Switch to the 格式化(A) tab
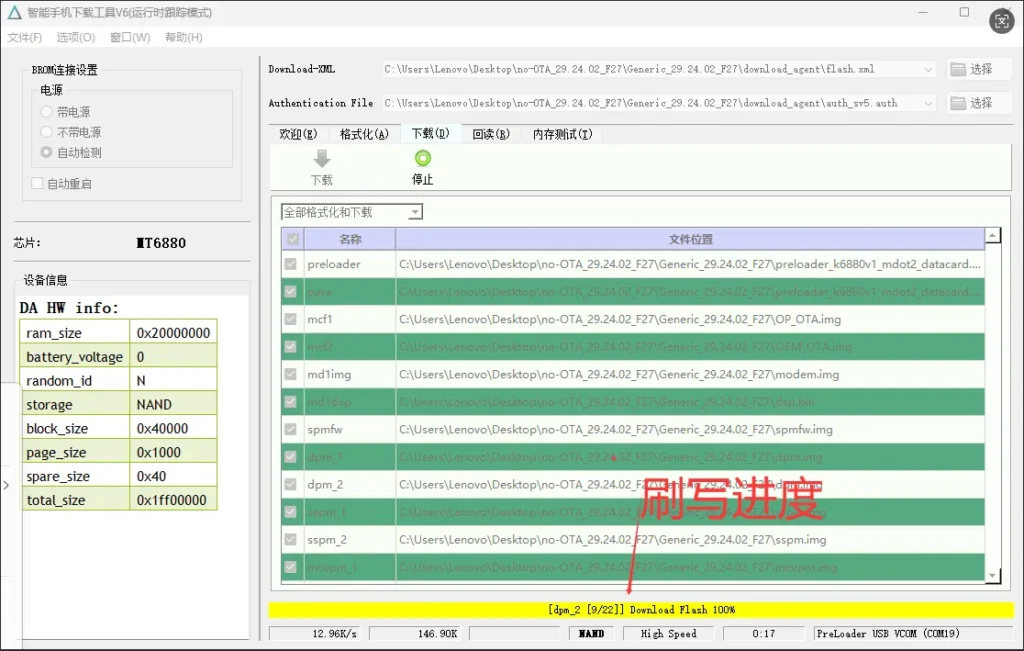The height and width of the screenshot is (651, 1024). 364,134
